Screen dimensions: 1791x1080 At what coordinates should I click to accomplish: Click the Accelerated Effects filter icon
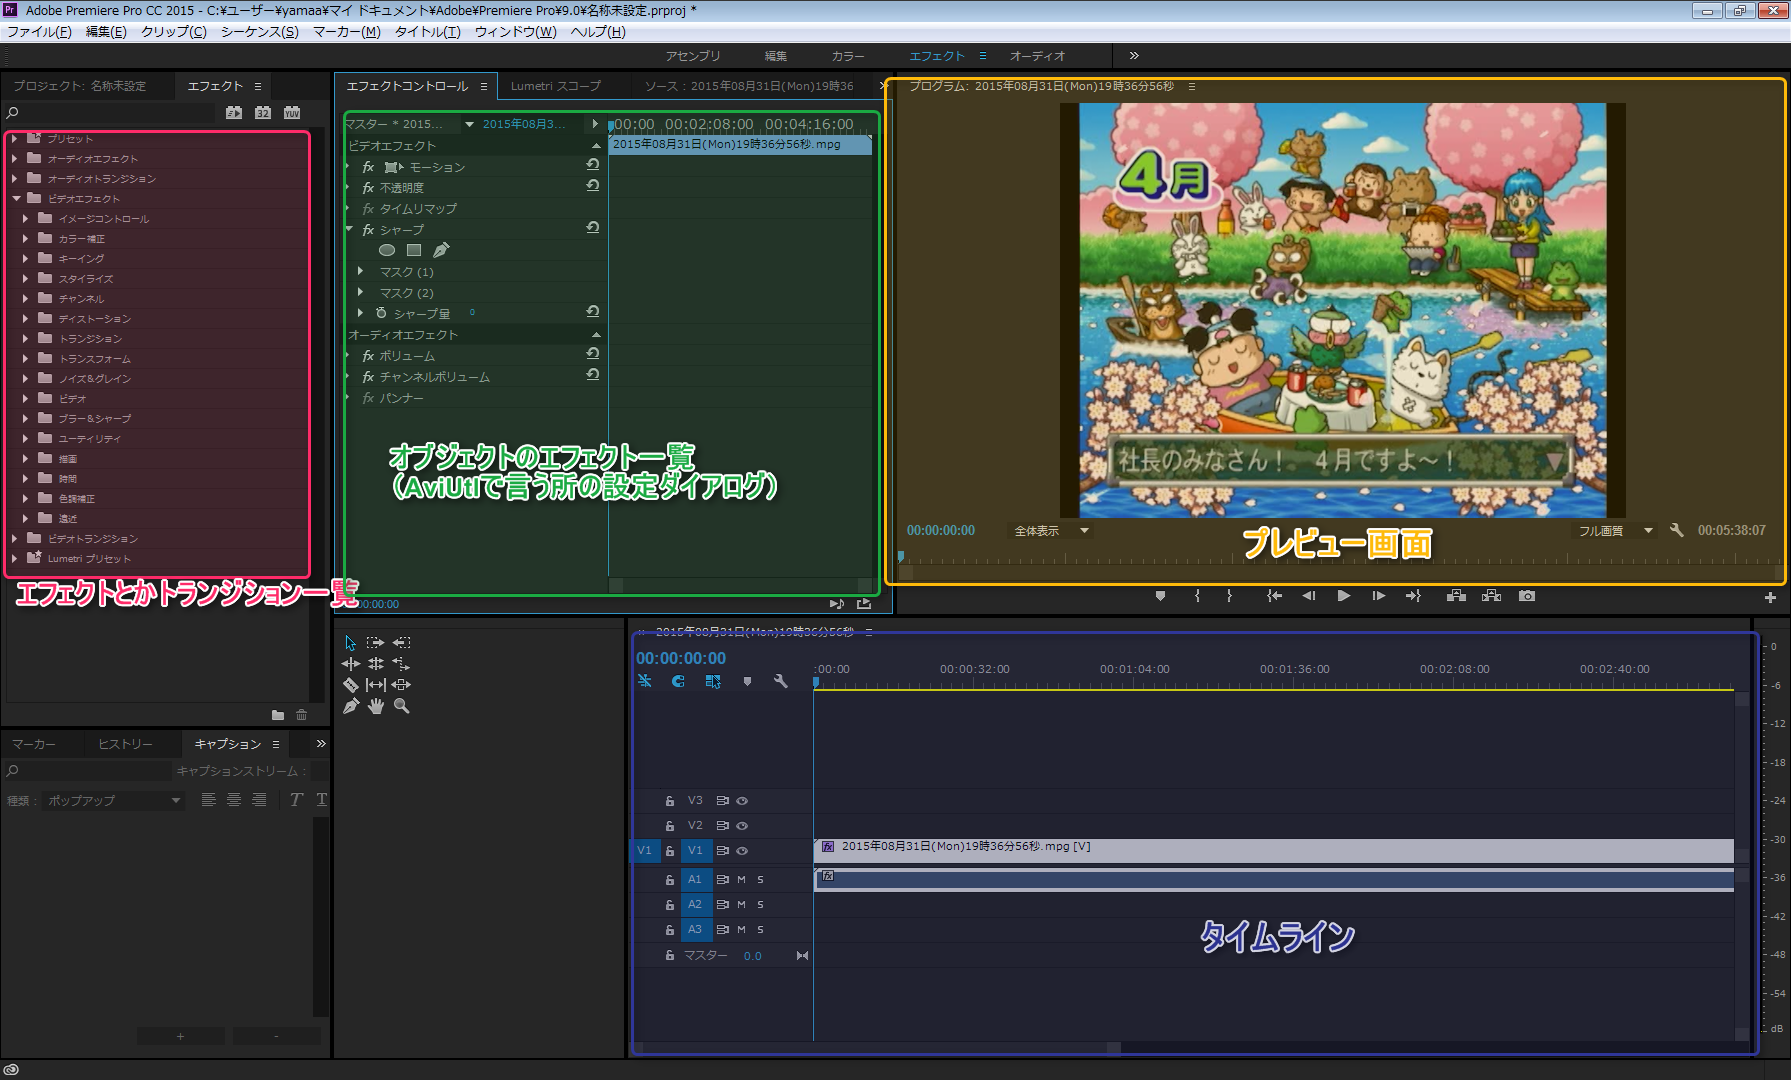234,113
